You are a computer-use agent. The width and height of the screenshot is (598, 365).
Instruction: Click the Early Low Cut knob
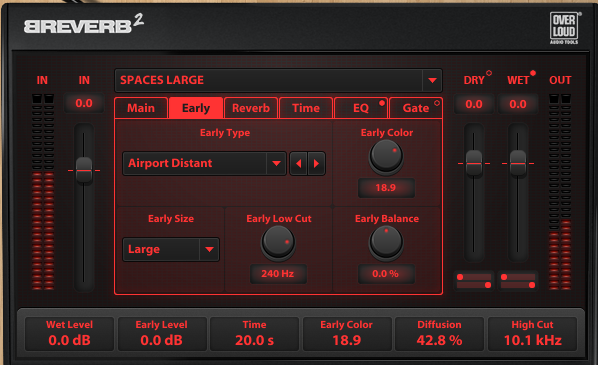278,243
